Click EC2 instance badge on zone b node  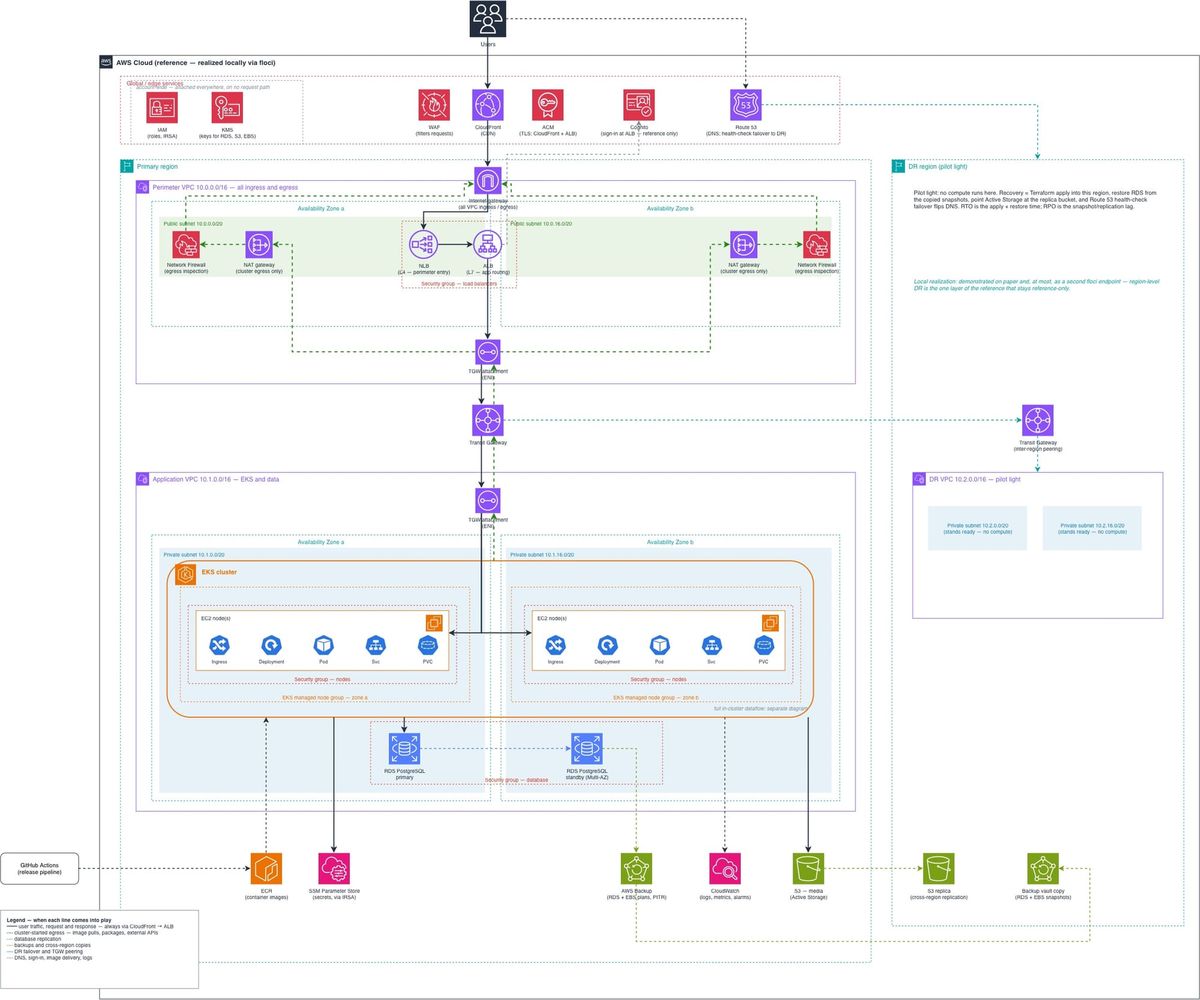[770, 623]
